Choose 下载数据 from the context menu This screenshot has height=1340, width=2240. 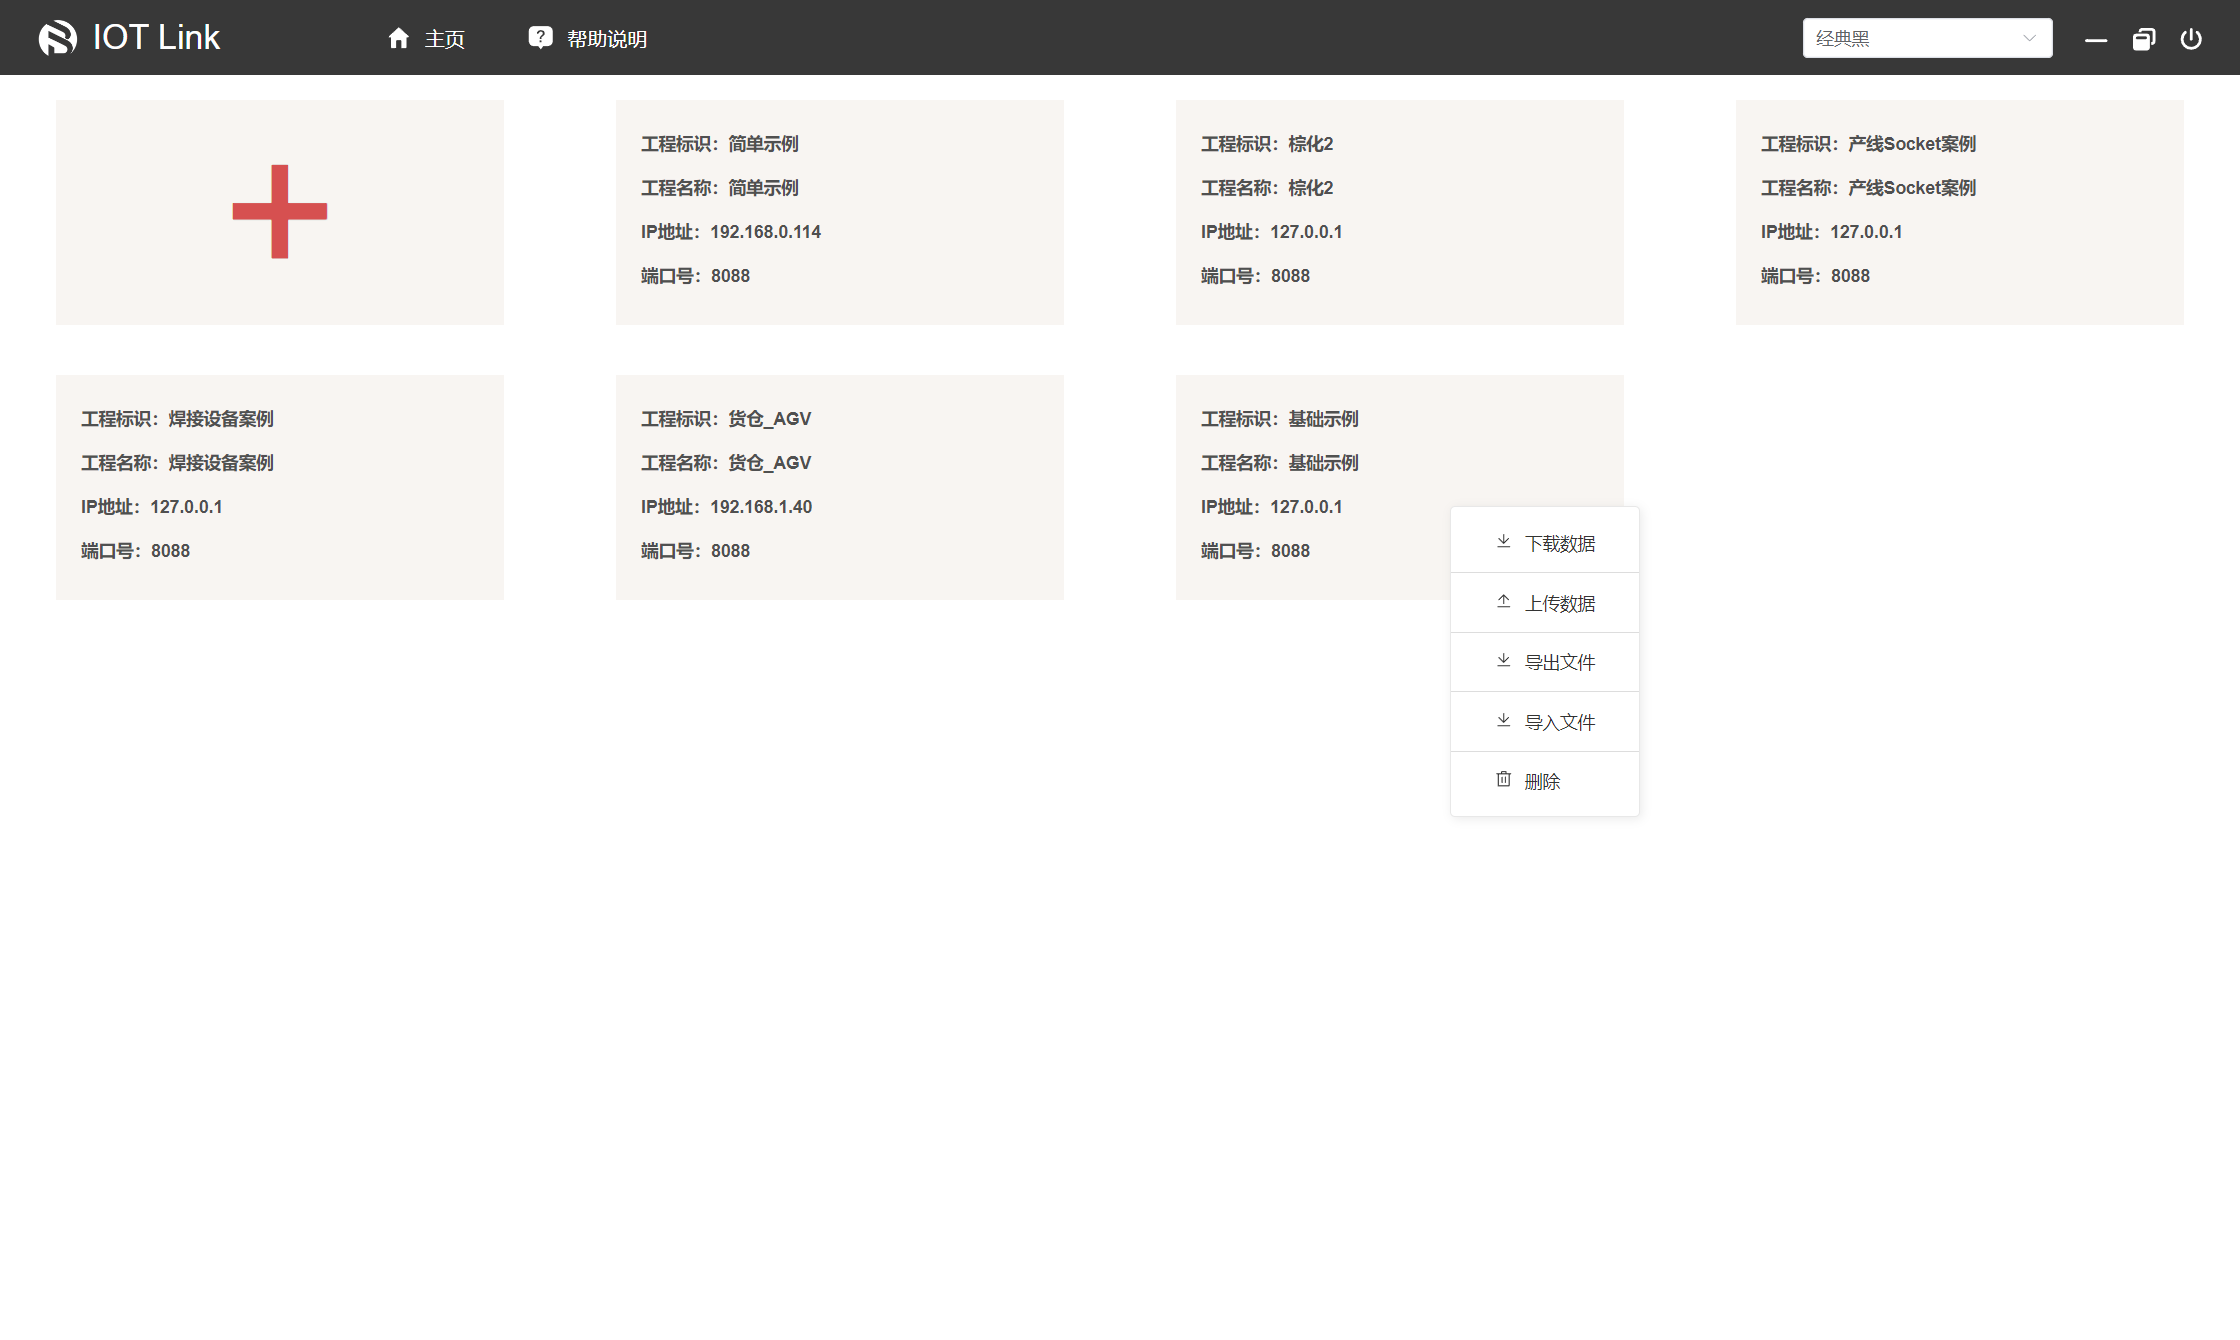(x=1545, y=543)
